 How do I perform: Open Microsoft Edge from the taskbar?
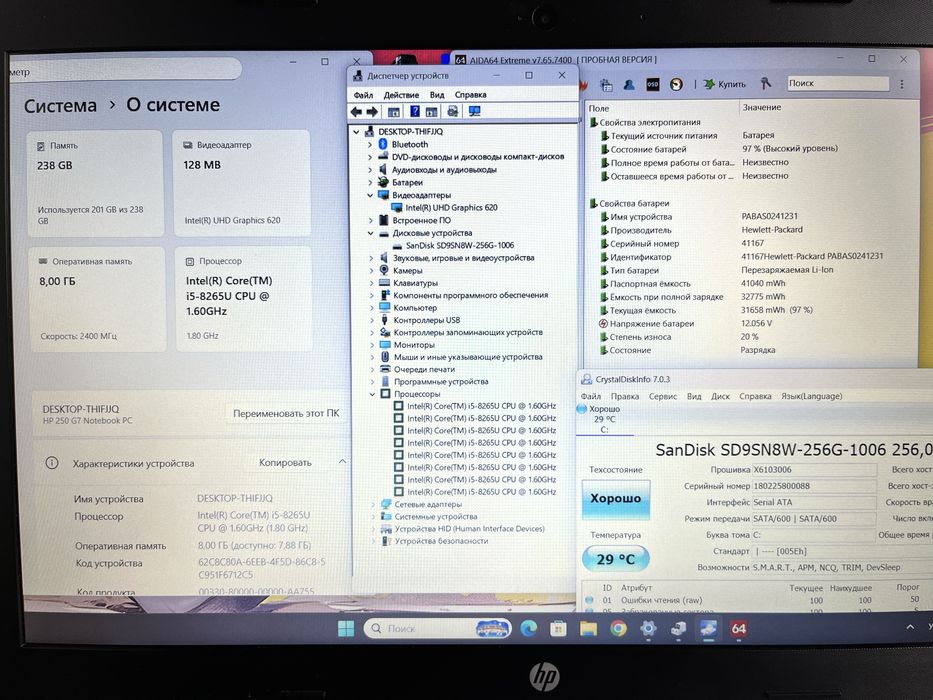click(x=528, y=628)
